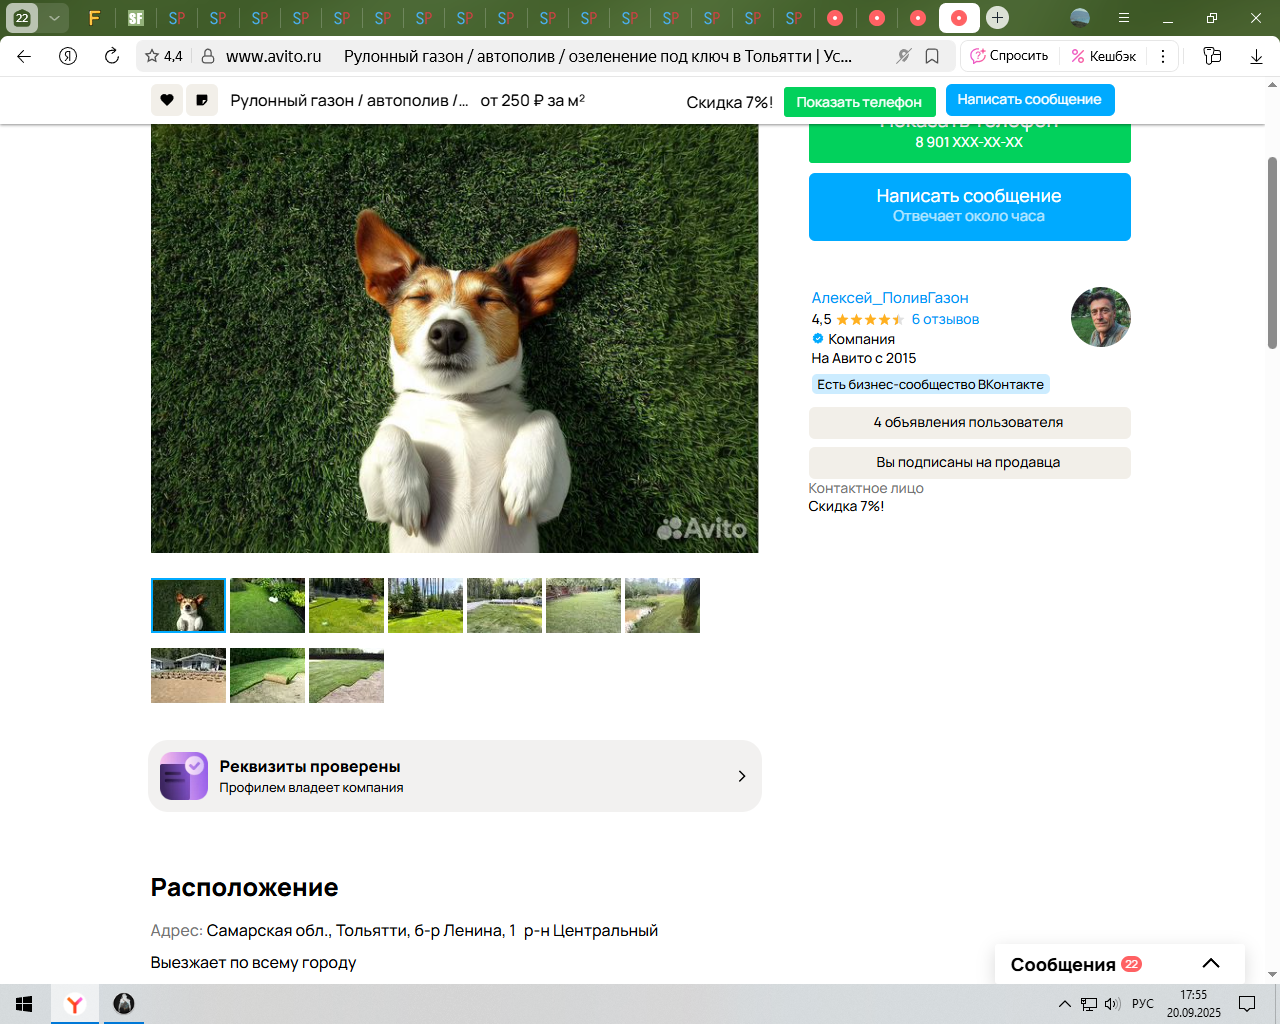Expand the Сообщения chat panel
The width and height of the screenshot is (1280, 1024).
(x=1210, y=963)
